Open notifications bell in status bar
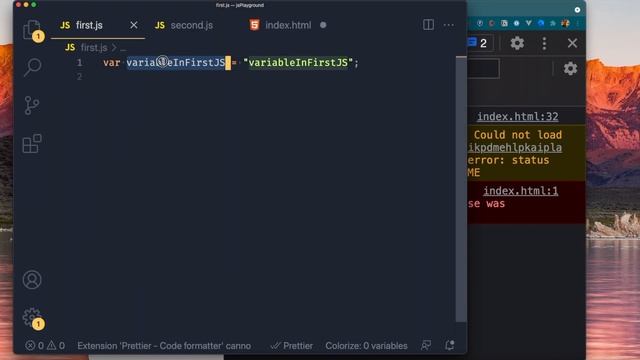 450,345
